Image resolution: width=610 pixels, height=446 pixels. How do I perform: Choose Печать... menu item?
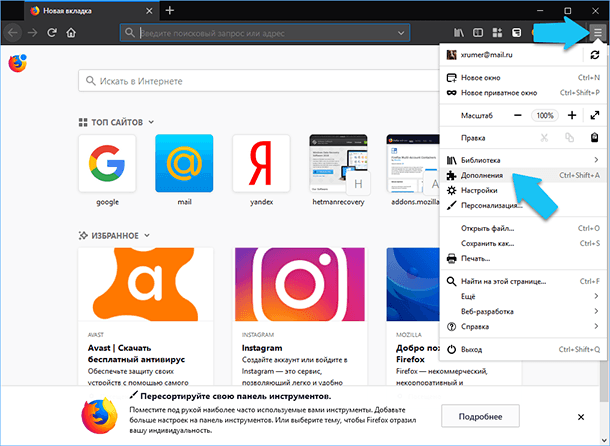523,258
